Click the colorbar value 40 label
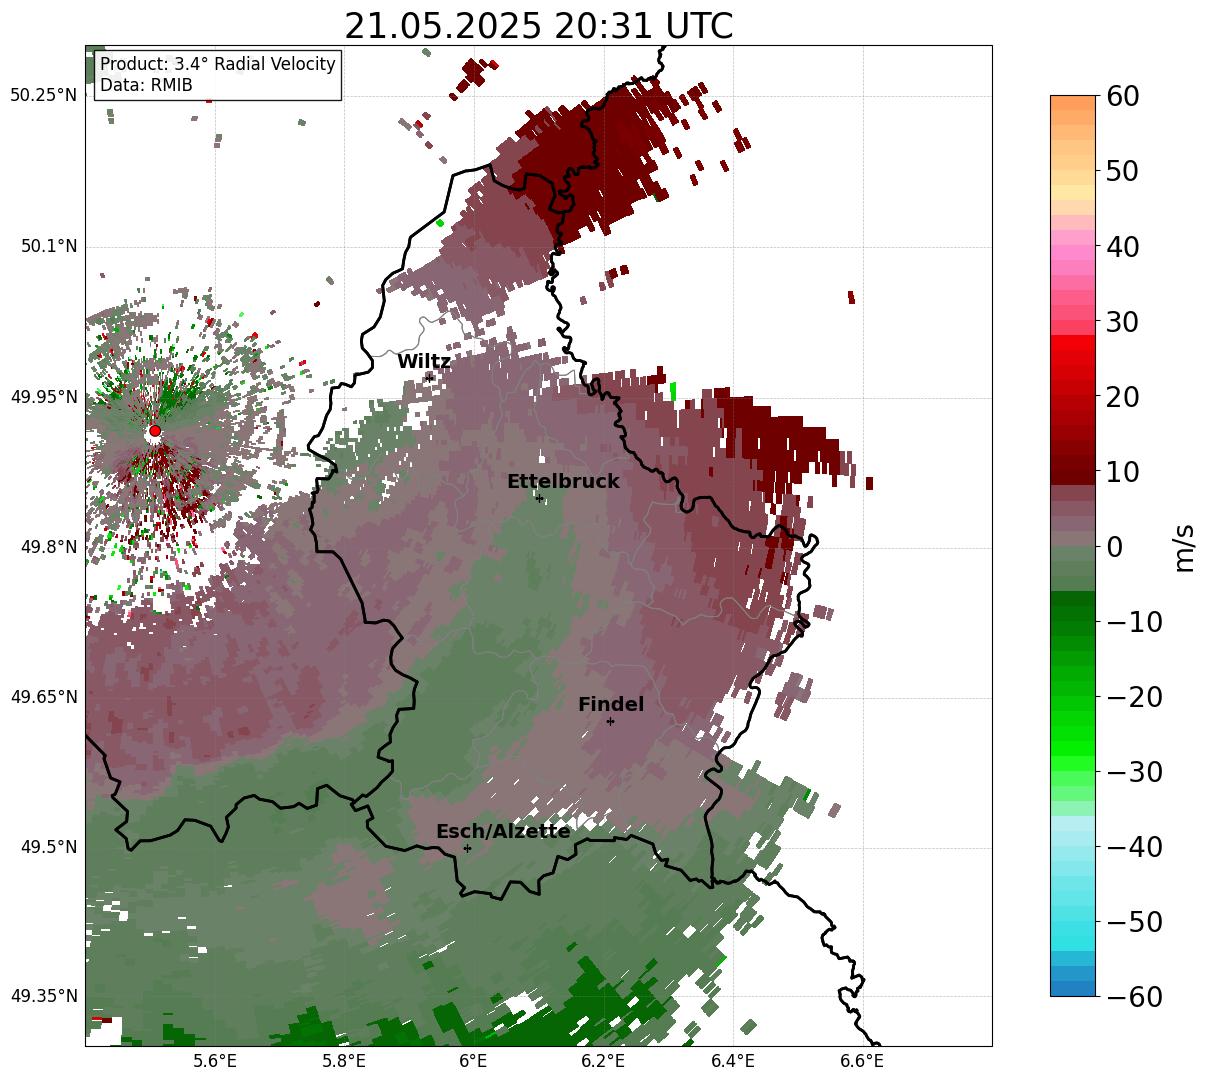The width and height of the screenshot is (1207, 1081). (1122, 246)
